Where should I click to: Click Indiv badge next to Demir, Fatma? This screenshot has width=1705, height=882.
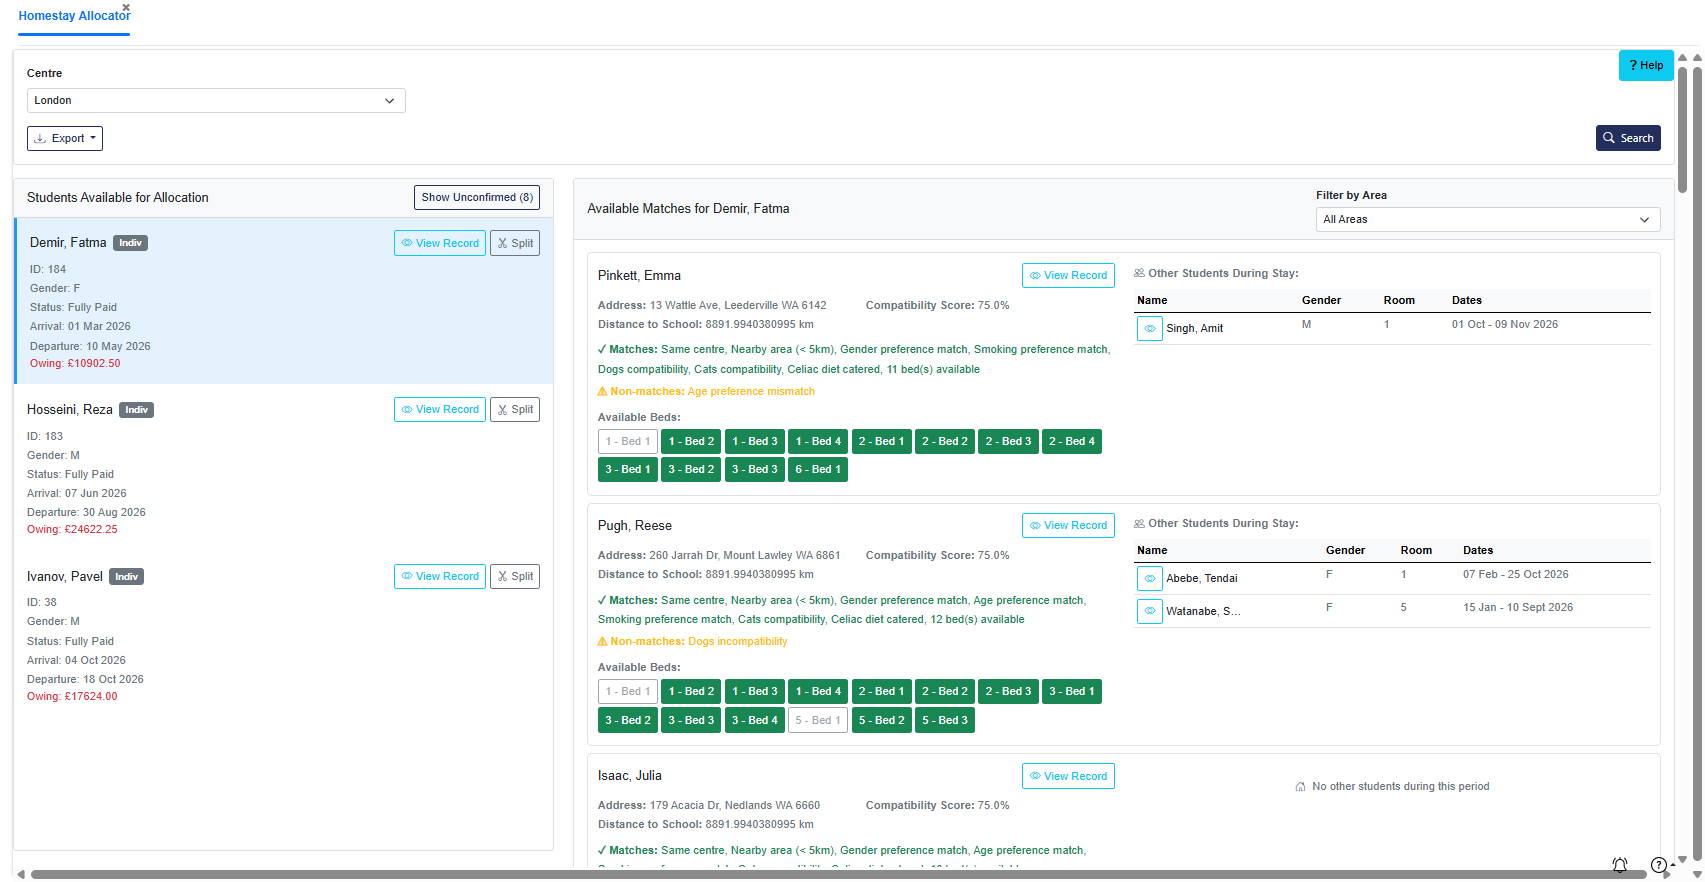point(131,243)
